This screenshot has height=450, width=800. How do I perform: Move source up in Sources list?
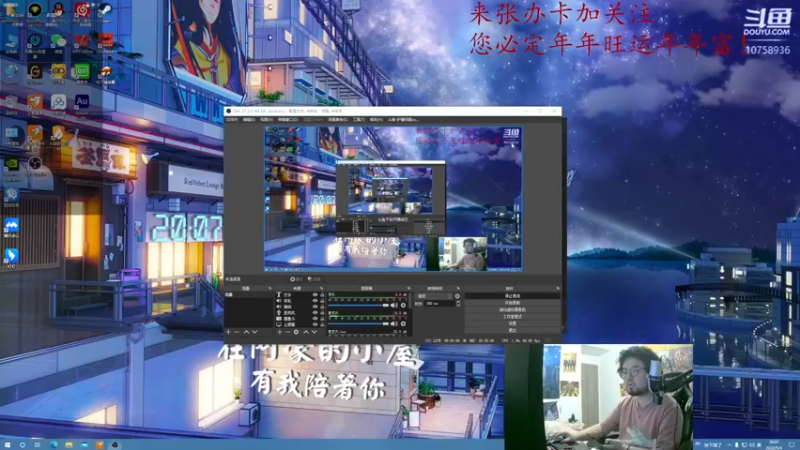(x=306, y=332)
